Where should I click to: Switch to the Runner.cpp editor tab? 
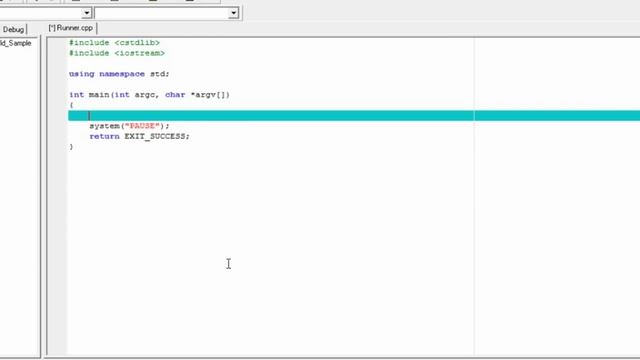coord(71,28)
